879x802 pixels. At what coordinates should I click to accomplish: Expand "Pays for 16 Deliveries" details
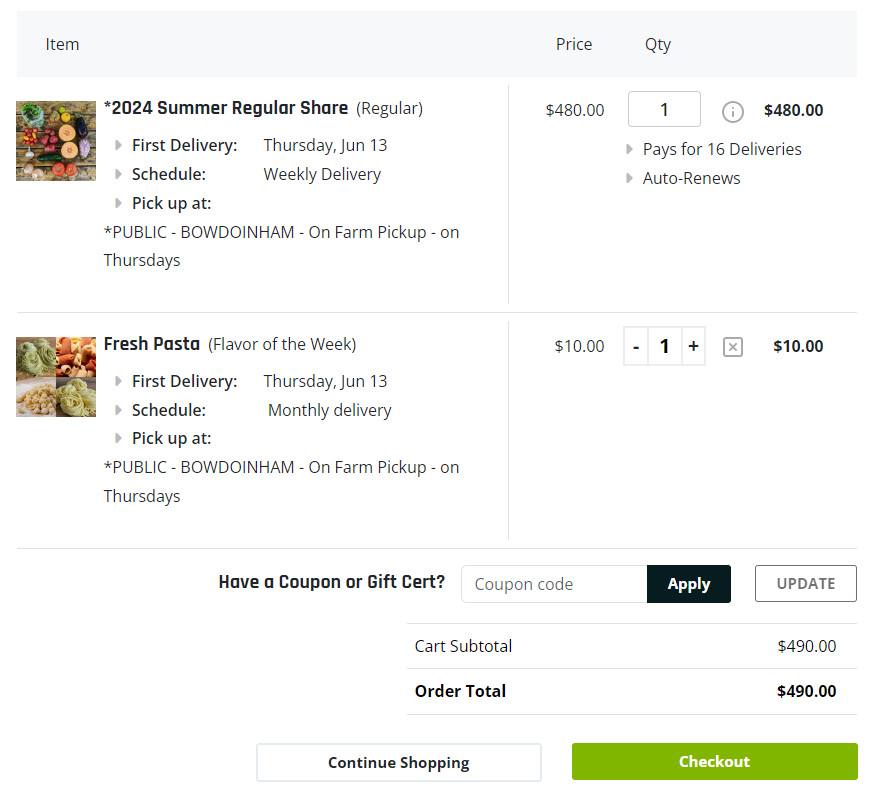tap(630, 149)
